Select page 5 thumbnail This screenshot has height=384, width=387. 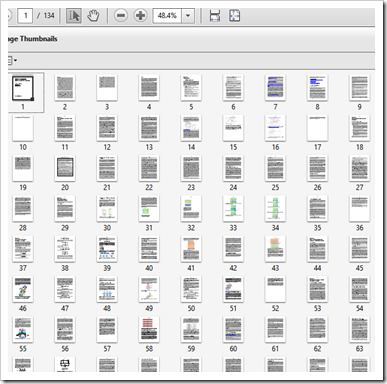(x=191, y=88)
